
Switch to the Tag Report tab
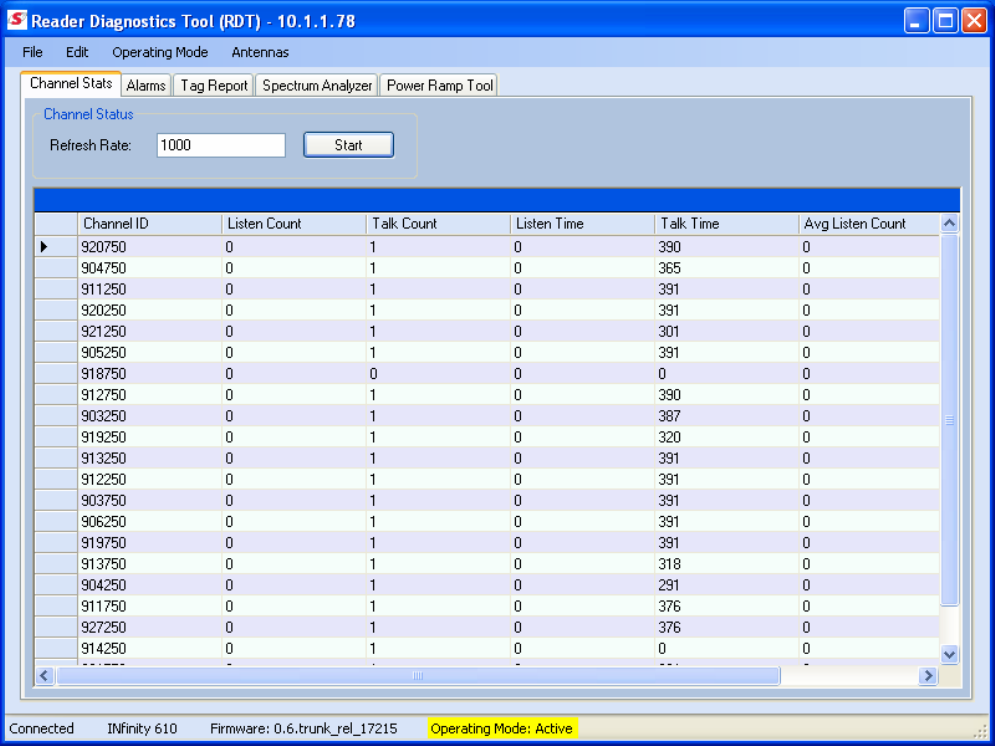click(214, 85)
